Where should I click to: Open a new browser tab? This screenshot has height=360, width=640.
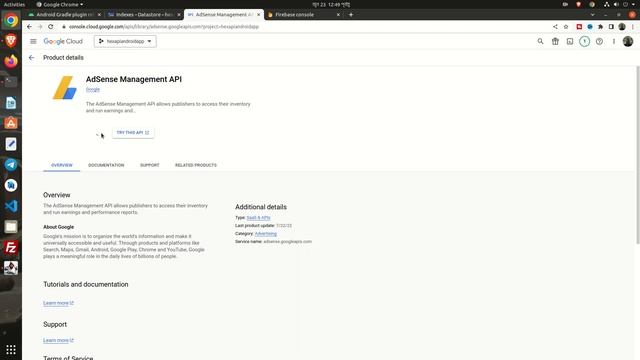tap(351, 15)
